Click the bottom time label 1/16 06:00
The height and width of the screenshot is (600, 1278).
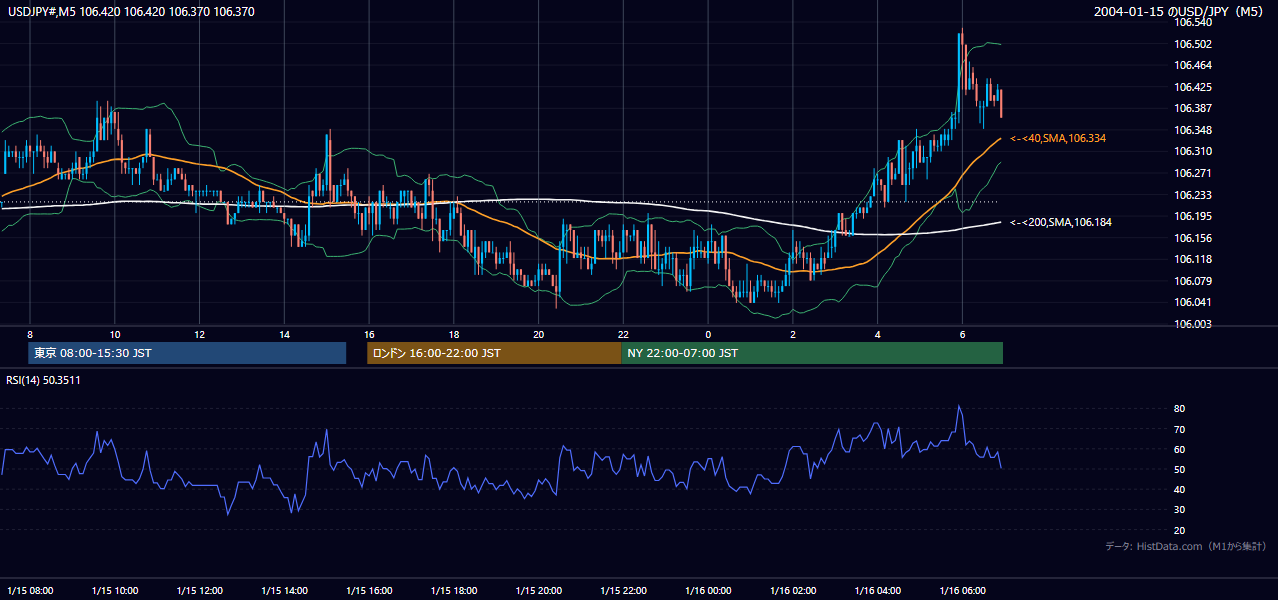click(963, 590)
